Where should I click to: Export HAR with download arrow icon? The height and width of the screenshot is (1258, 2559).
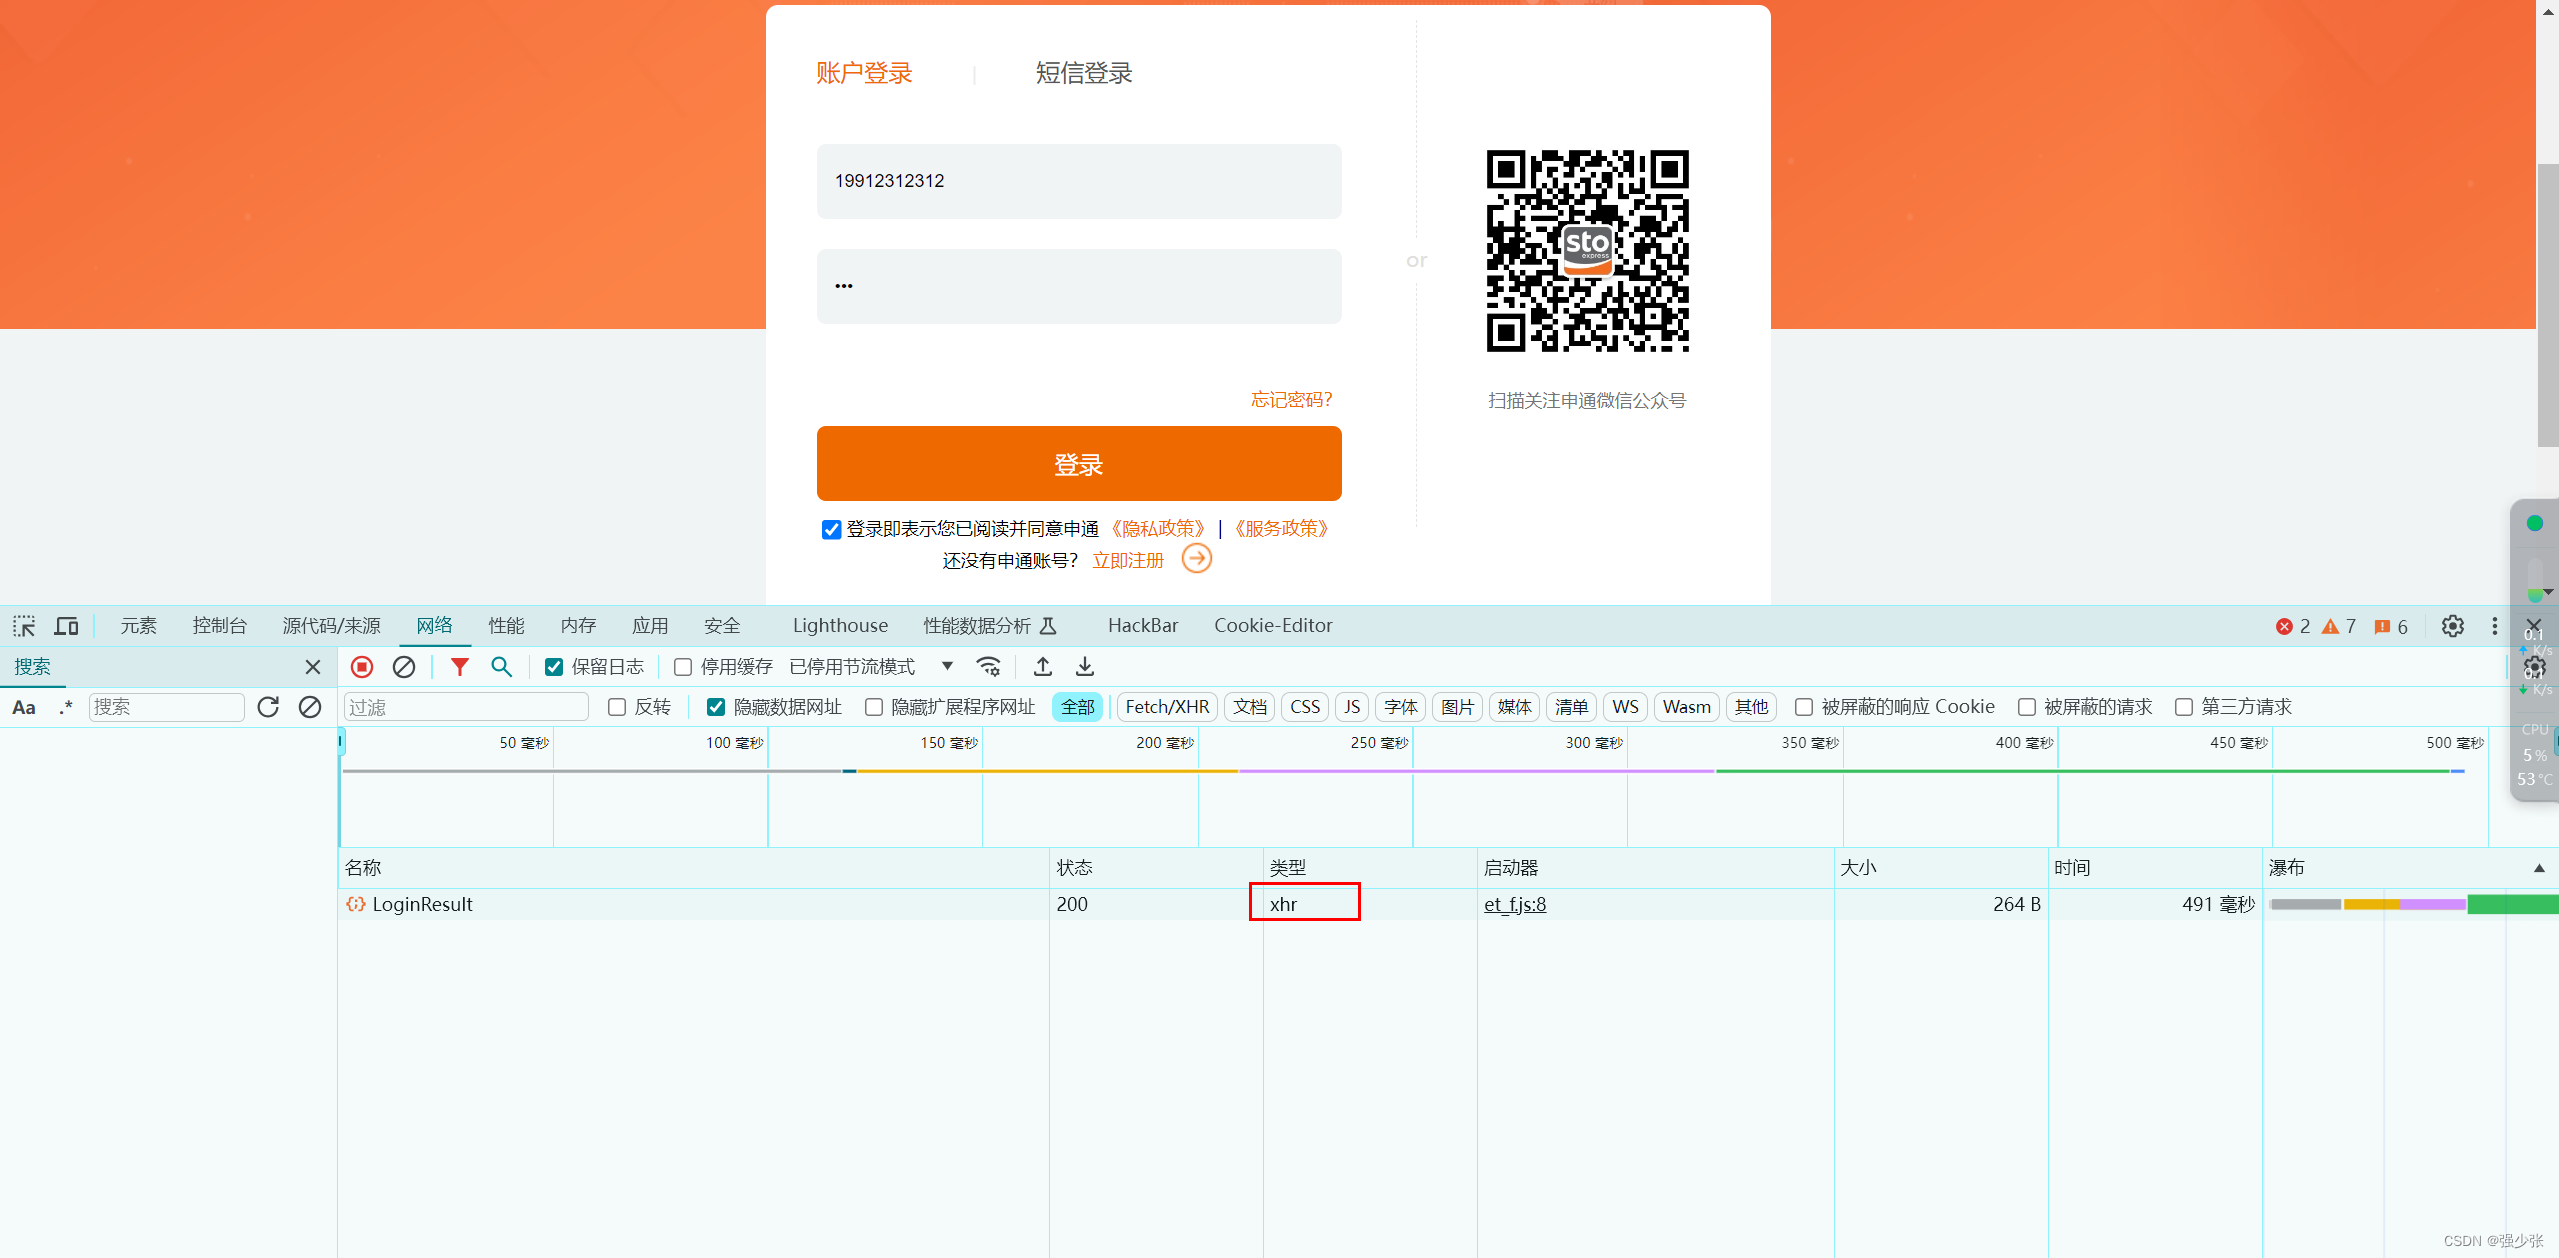[x=1085, y=667]
